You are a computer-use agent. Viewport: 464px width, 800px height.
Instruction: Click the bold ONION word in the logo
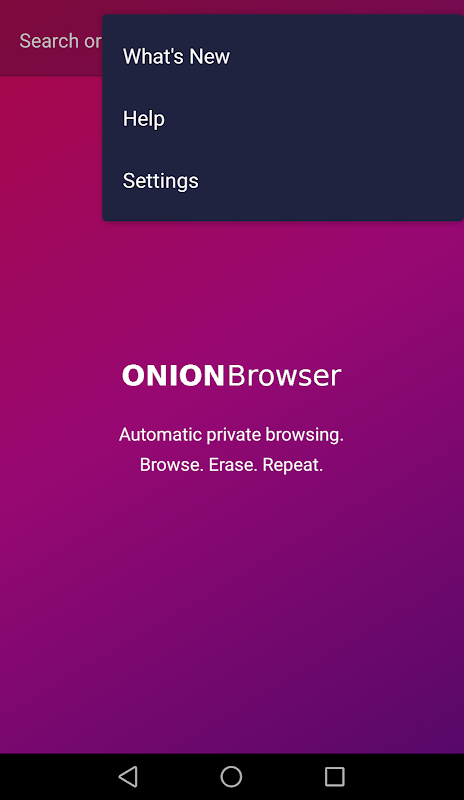click(173, 376)
